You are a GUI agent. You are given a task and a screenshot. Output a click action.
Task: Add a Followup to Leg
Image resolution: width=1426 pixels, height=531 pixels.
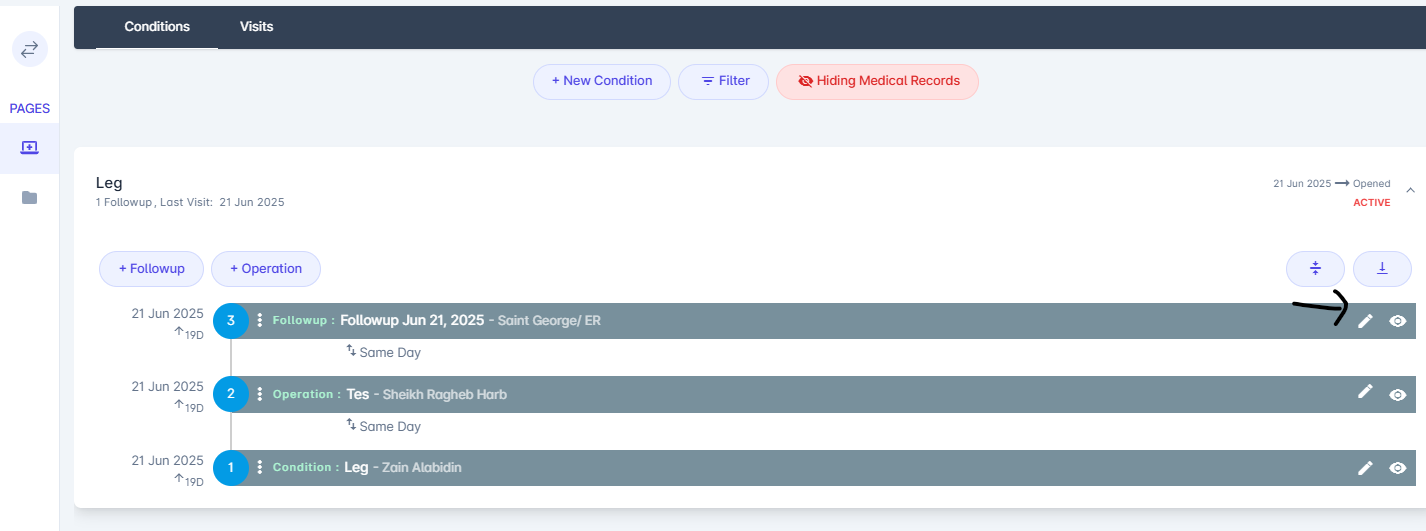pos(151,269)
